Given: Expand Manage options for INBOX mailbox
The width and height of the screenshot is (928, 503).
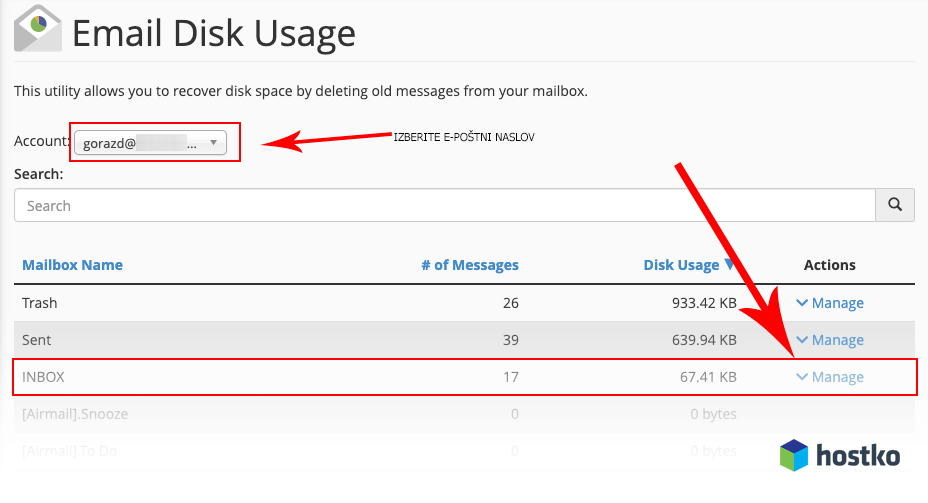Looking at the screenshot, I should click(x=830, y=377).
